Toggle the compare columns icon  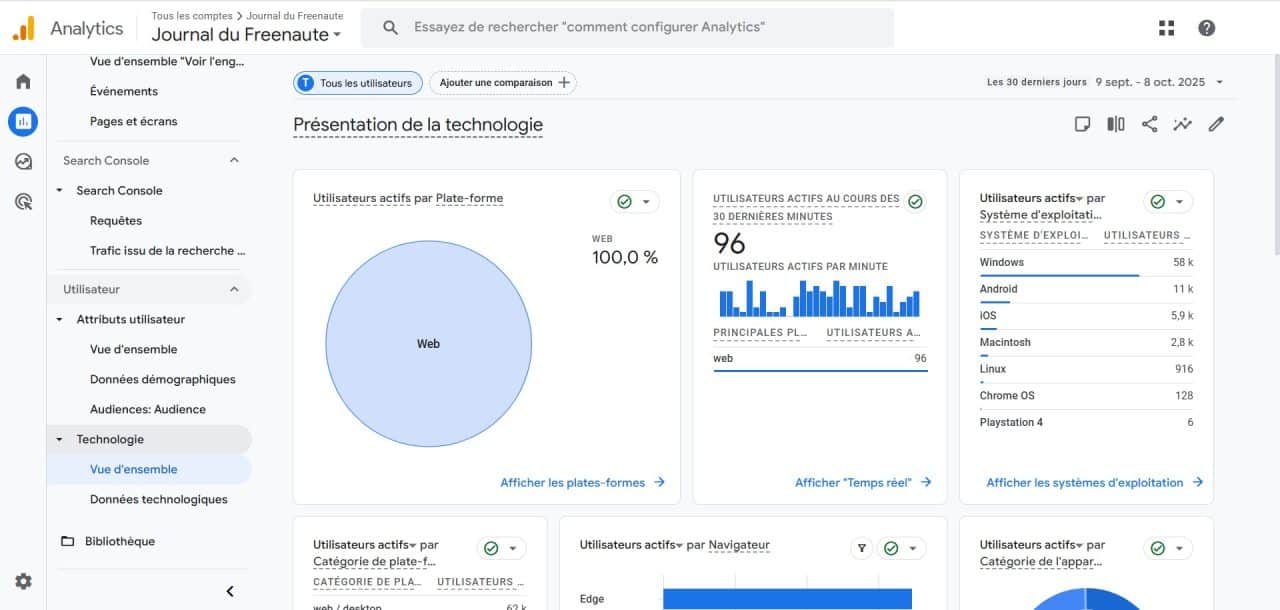[1116, 124]
